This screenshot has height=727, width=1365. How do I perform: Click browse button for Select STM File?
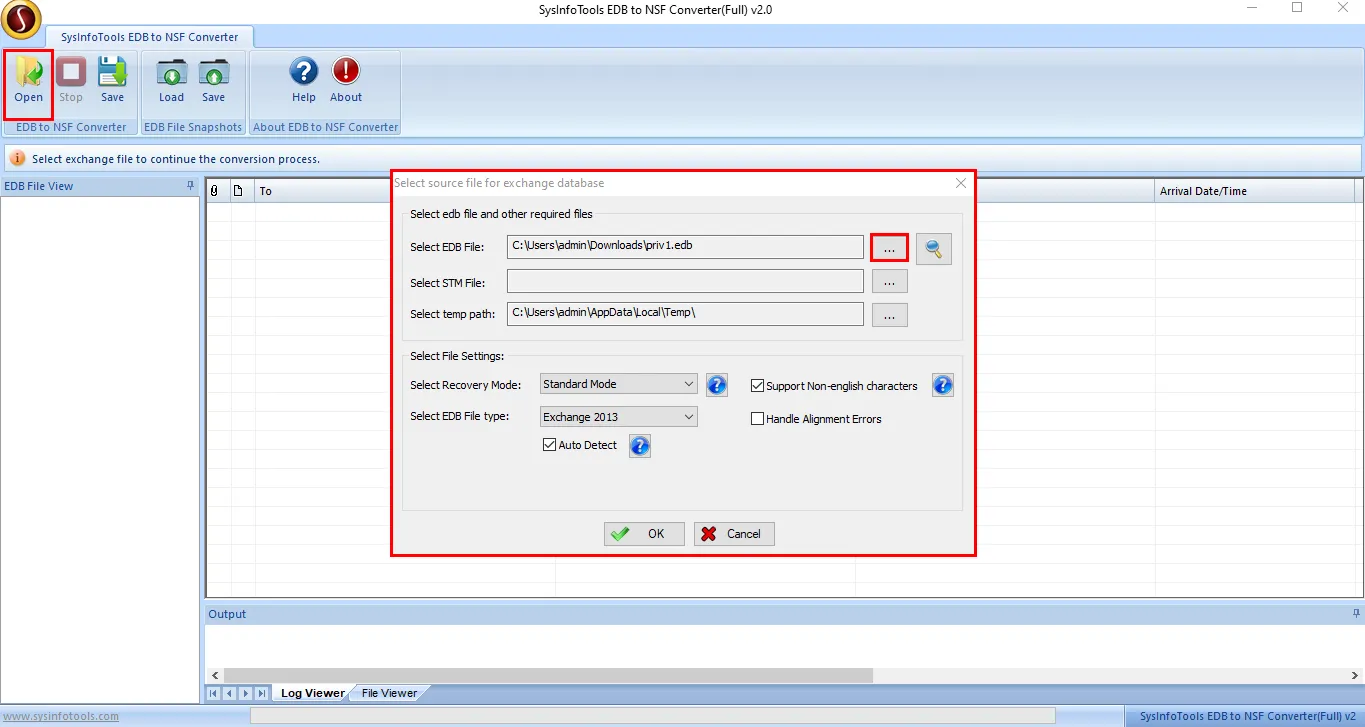point(890,282)
